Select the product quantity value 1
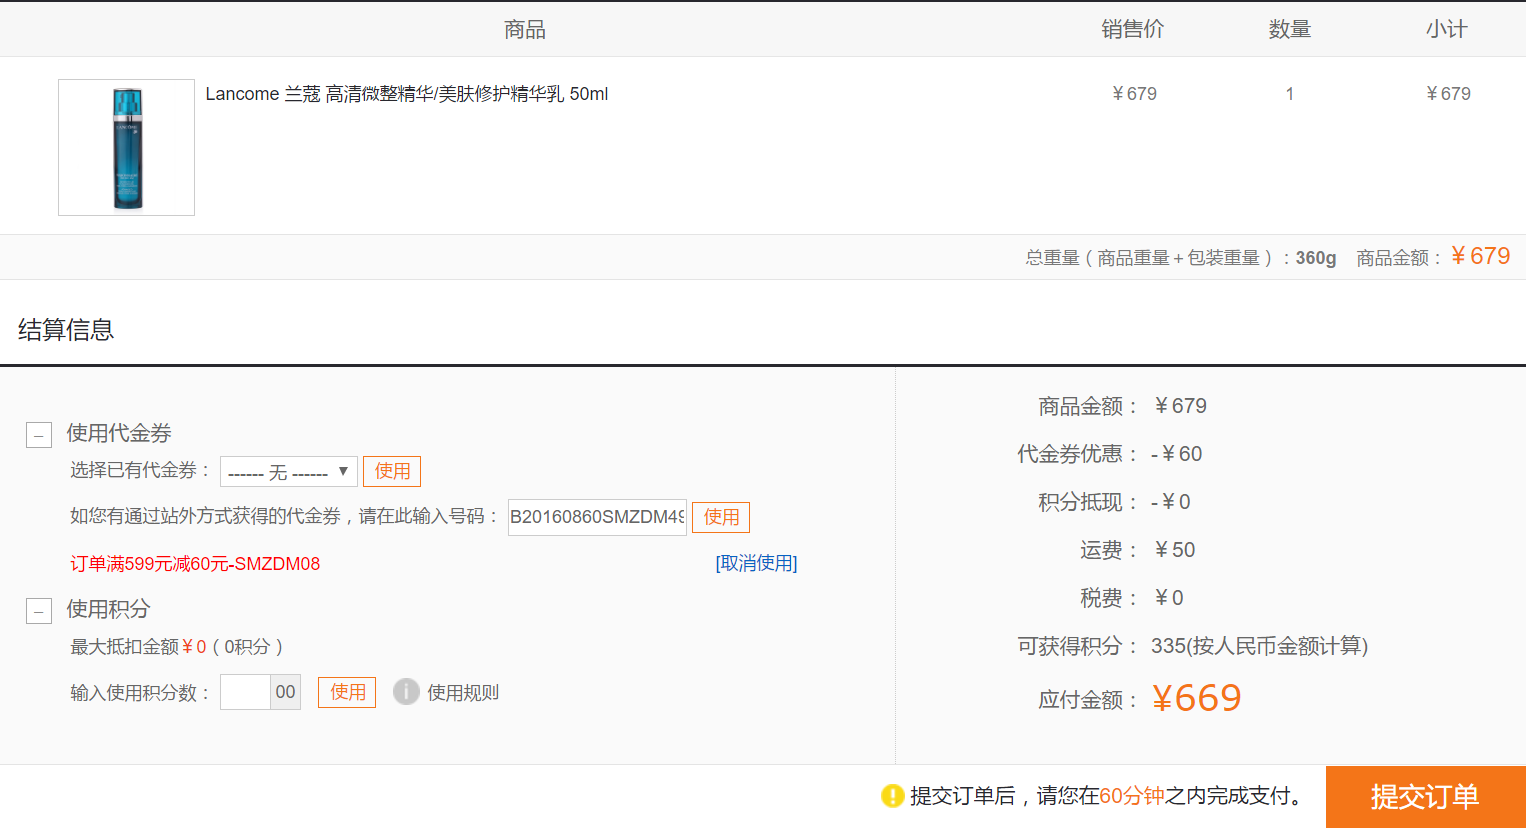Screen dimensions: 1527x828 click(1290, 94)
